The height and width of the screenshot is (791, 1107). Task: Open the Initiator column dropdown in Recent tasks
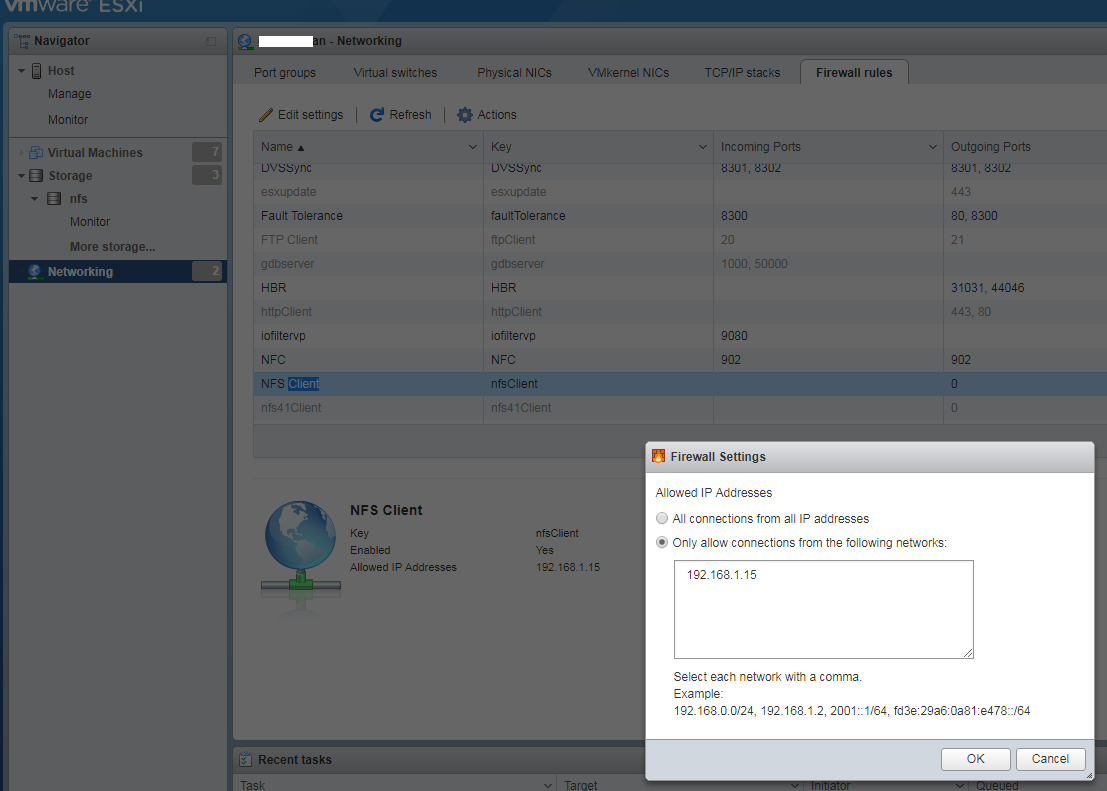point(959,785)
